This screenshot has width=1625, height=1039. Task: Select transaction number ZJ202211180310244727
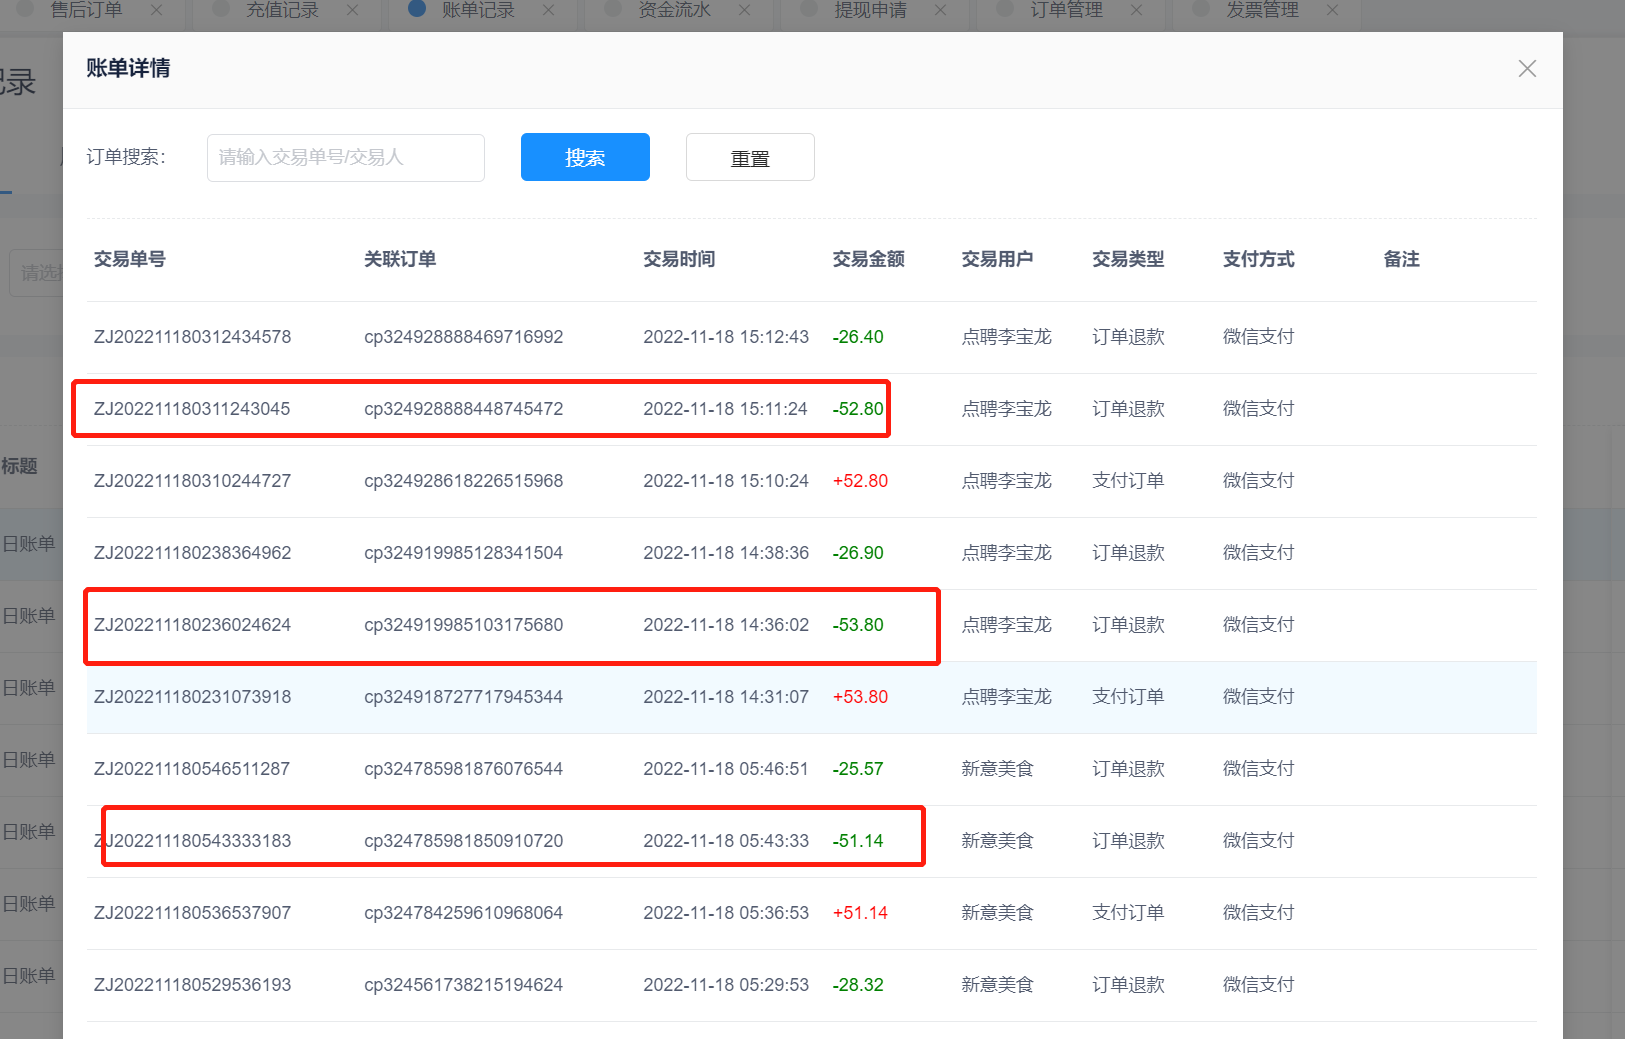193,481
